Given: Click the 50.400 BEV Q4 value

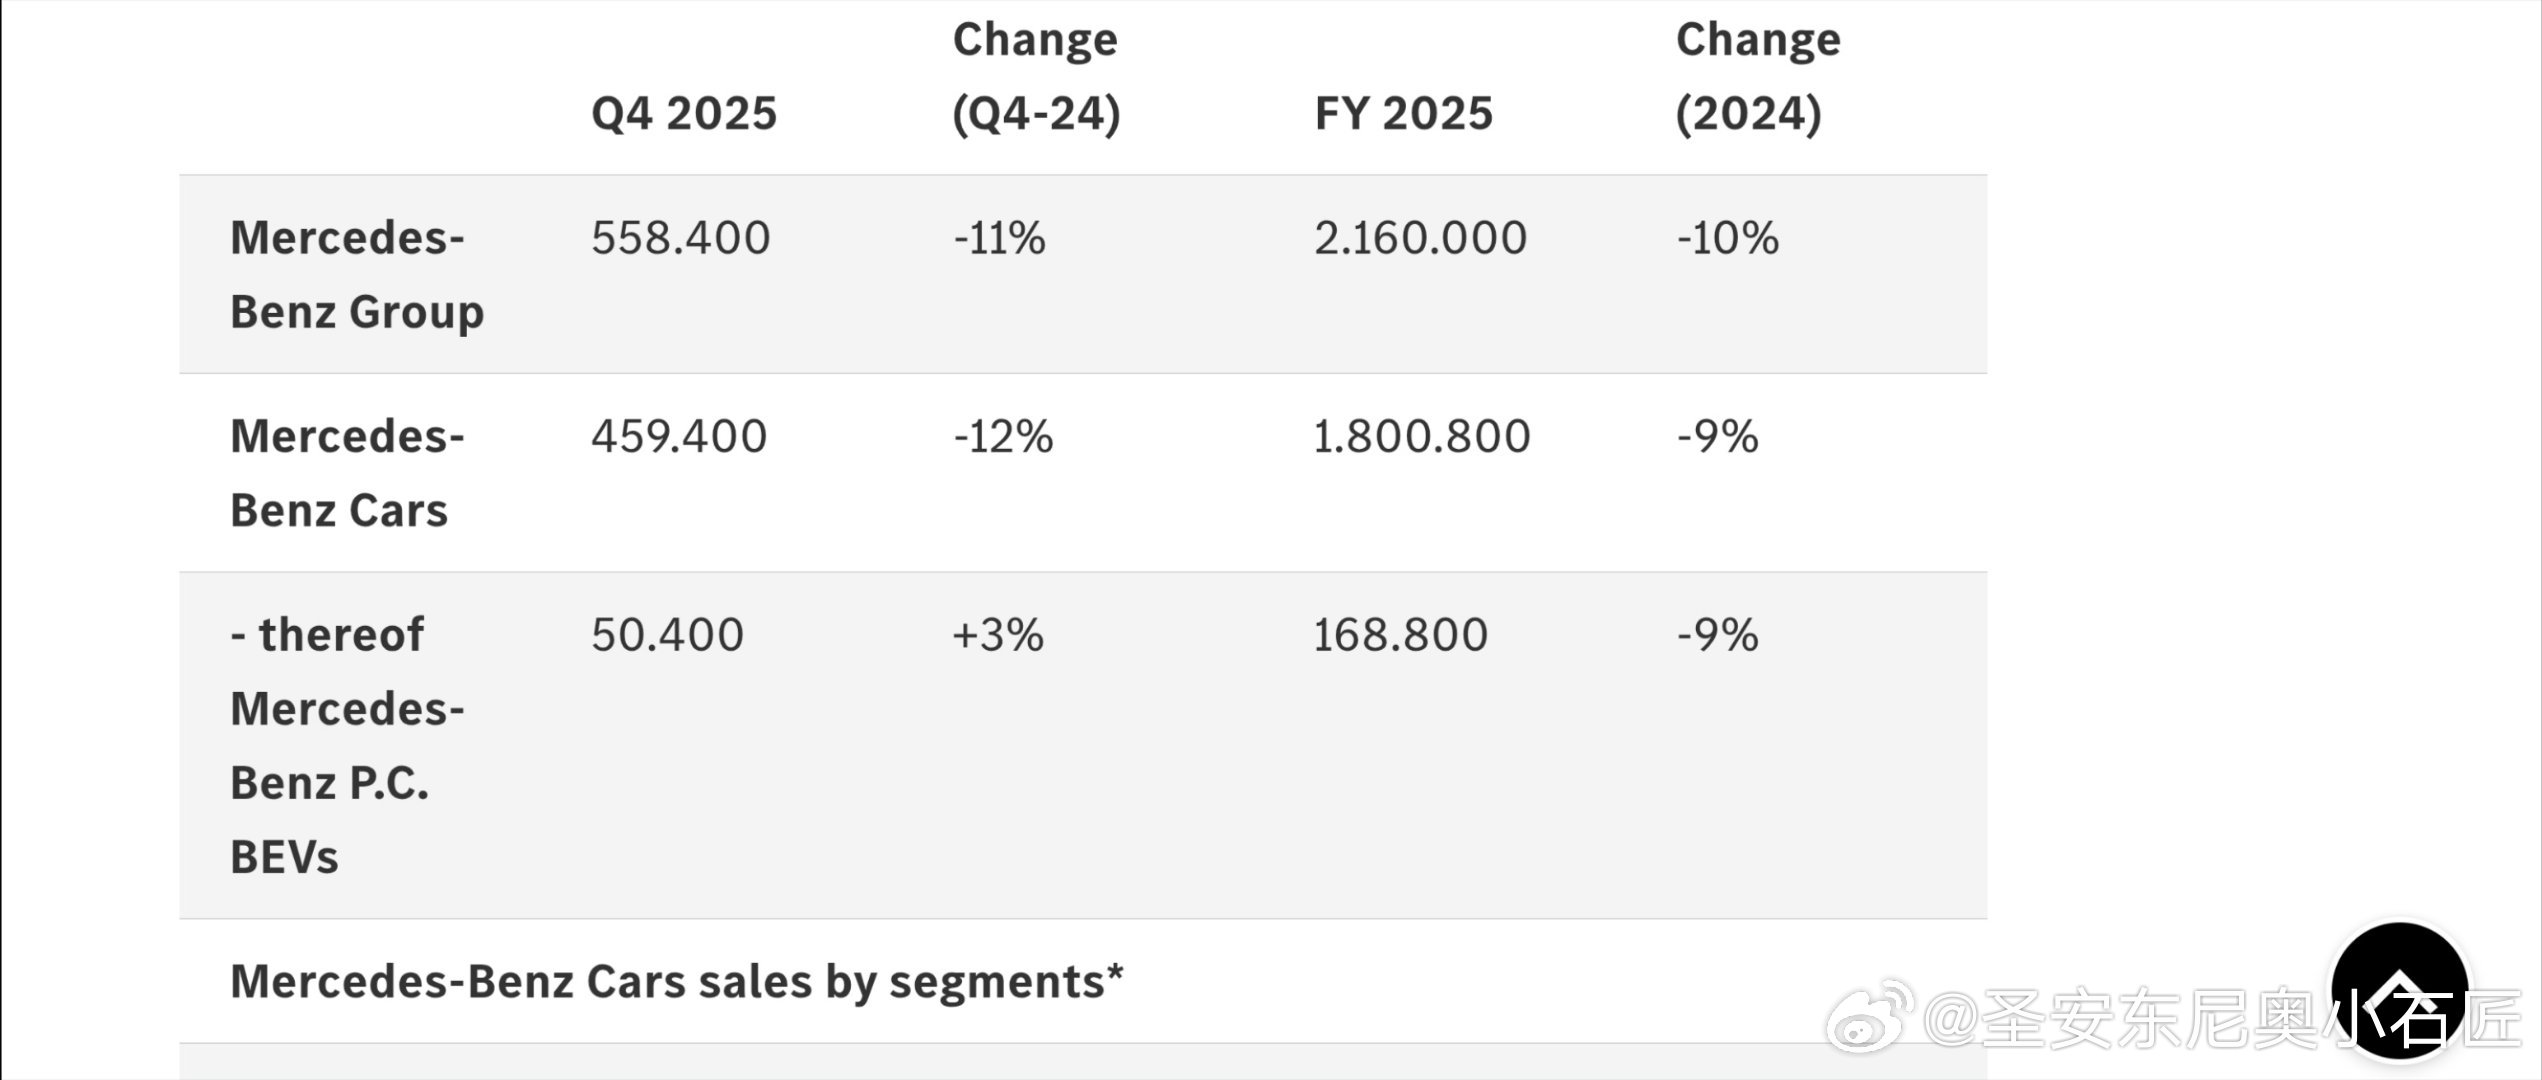Looking at the screenshot, I should [667, 635].
